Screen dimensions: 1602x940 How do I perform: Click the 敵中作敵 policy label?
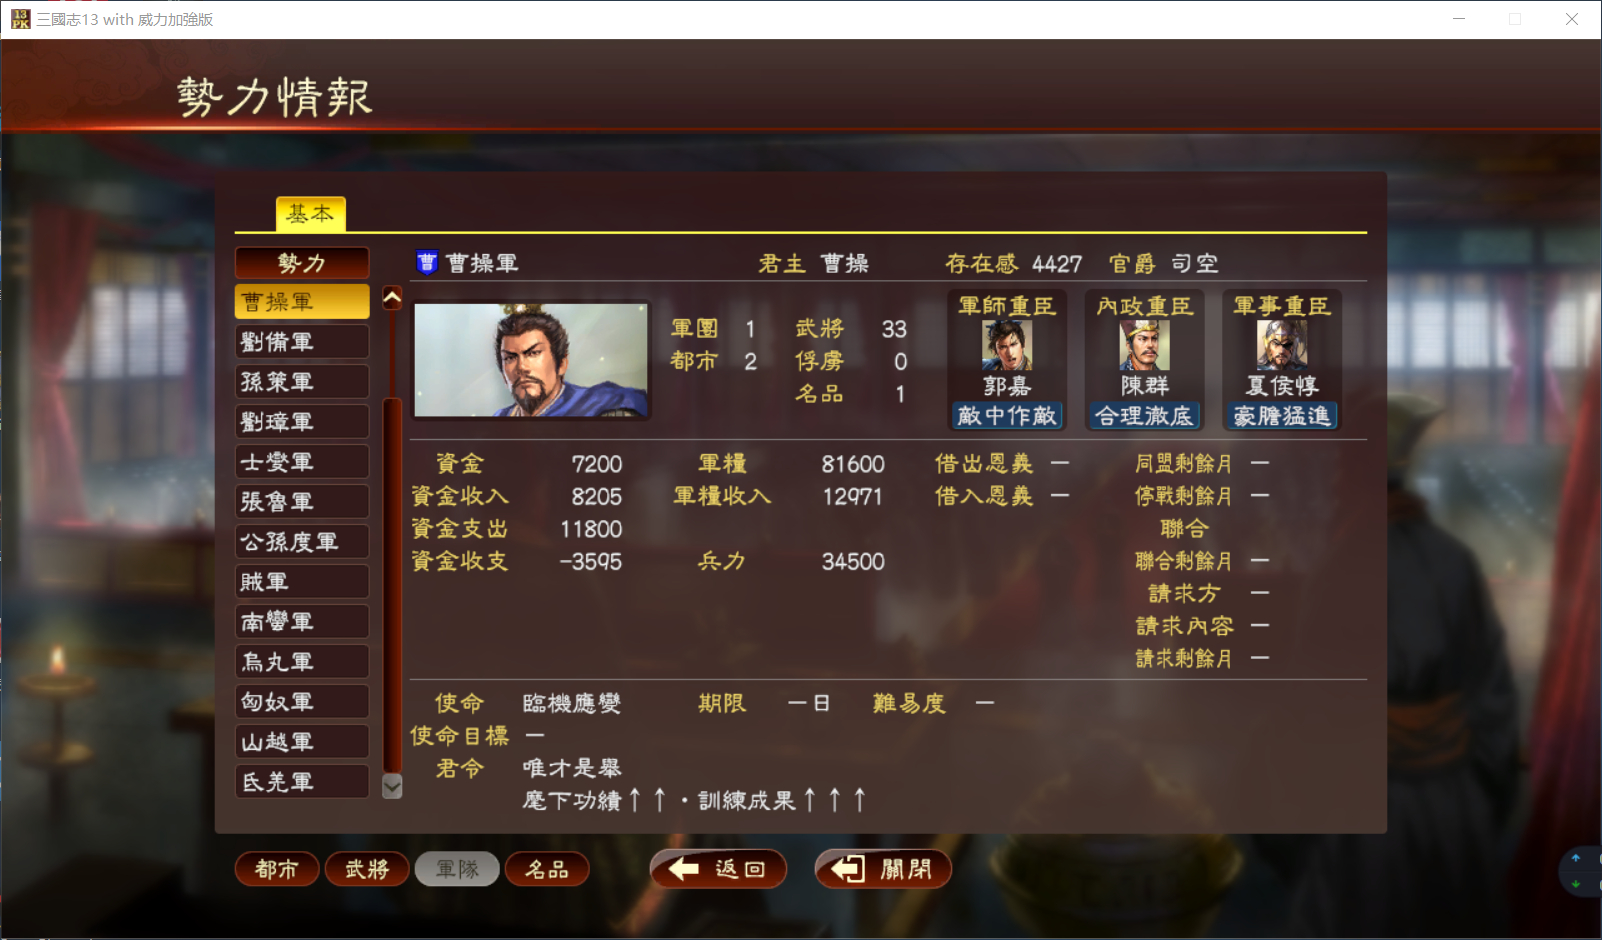coord(1007,415)
